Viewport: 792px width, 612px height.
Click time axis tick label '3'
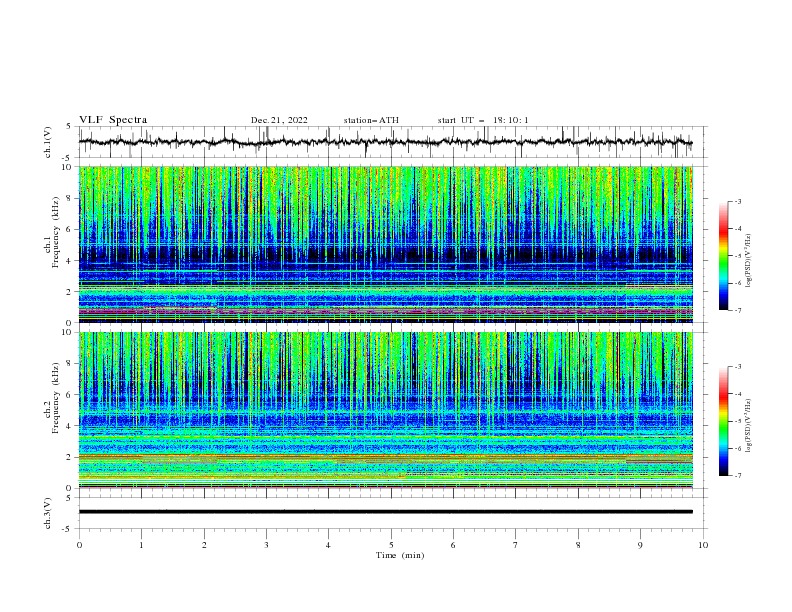coord(266,545)
